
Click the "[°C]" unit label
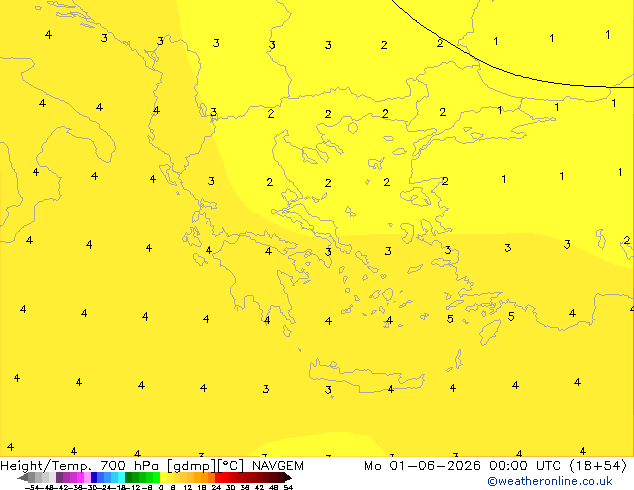pos(231,466)
